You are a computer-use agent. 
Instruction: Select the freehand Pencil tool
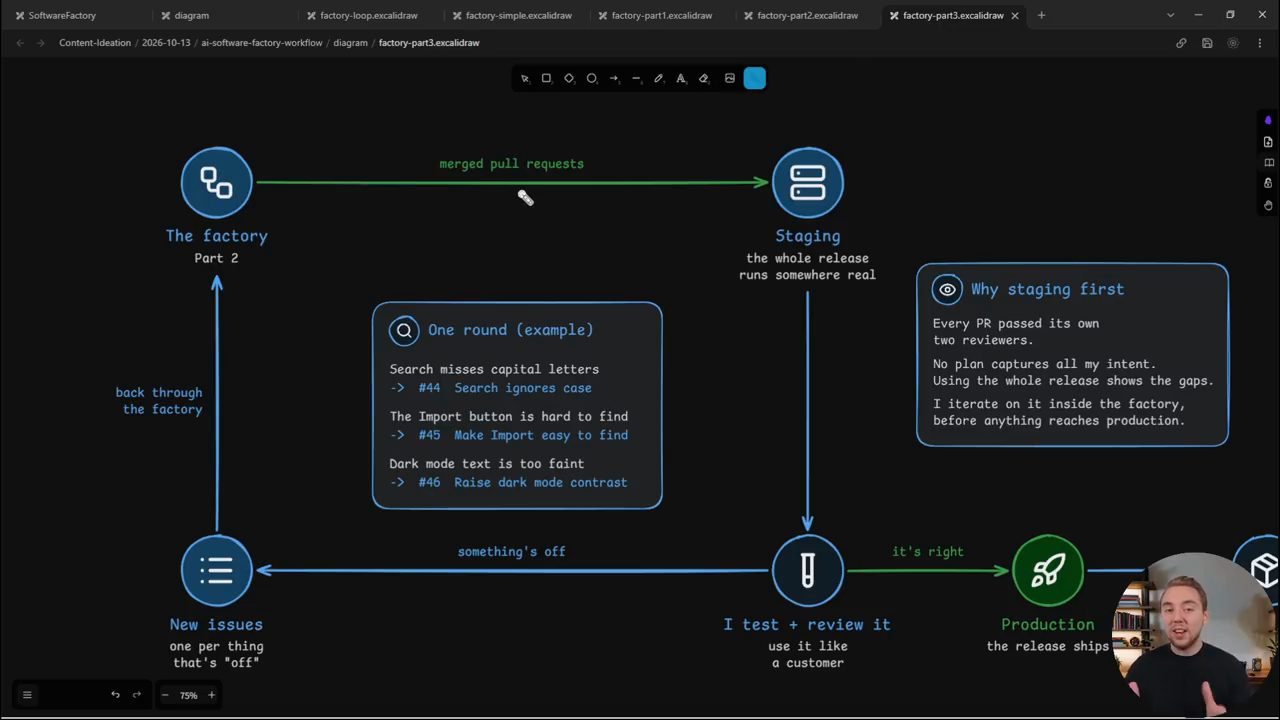coord(658,78)
